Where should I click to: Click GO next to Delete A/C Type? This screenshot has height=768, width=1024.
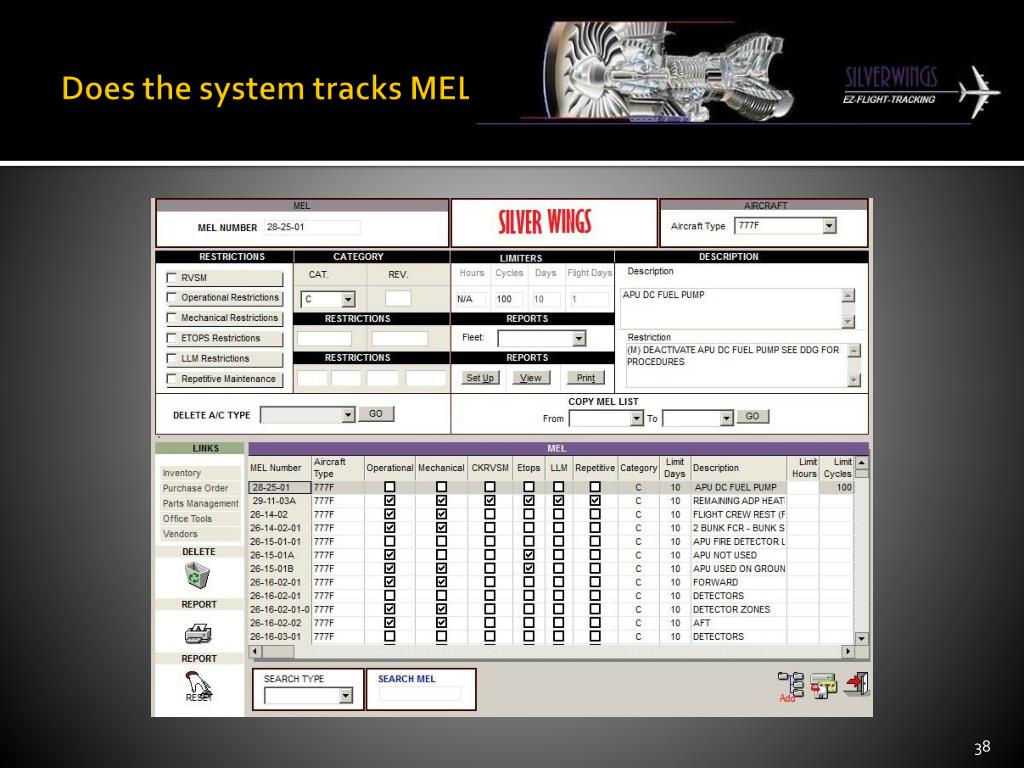point(376,414)
